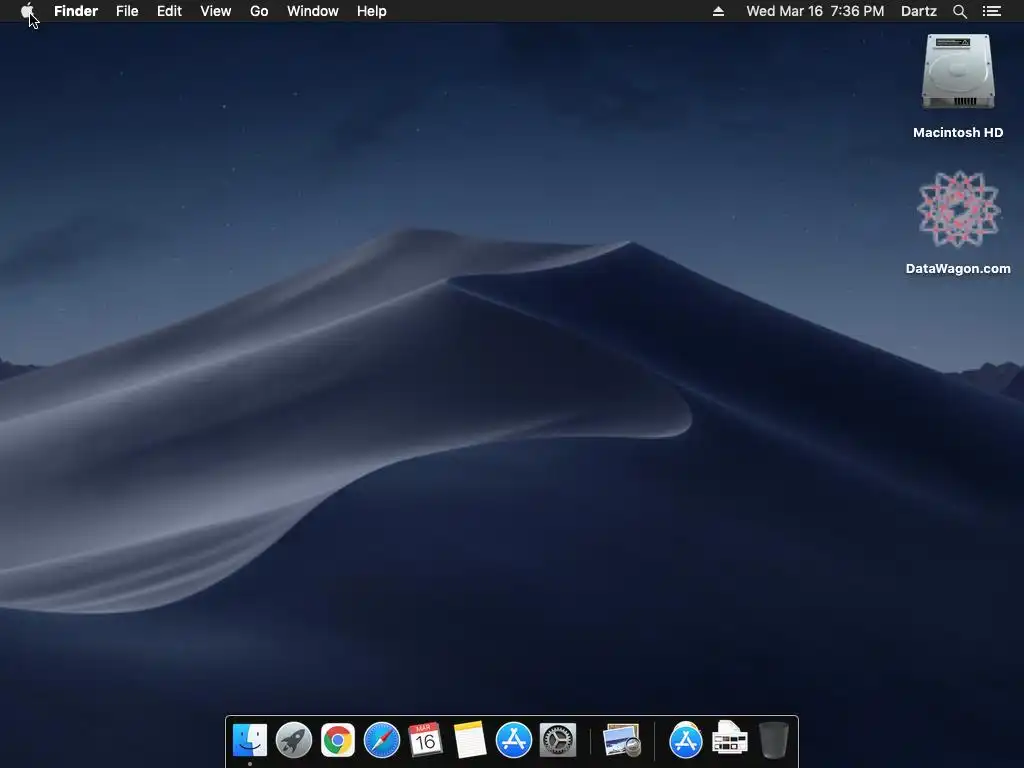Open the Notes app in Dock

tap(470, 741)
